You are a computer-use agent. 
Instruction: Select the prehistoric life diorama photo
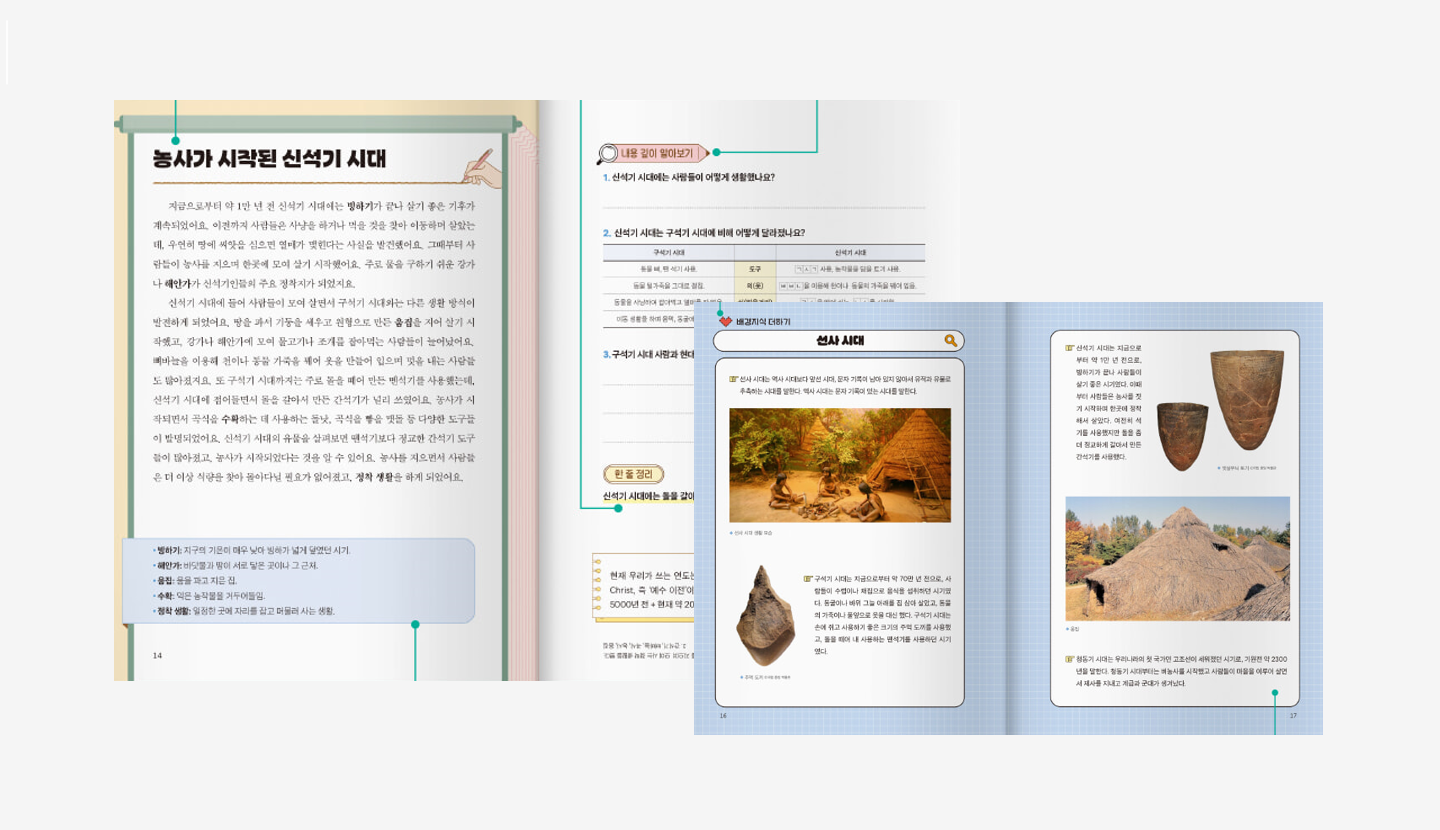pyautogui.click(x=840, y=465)
